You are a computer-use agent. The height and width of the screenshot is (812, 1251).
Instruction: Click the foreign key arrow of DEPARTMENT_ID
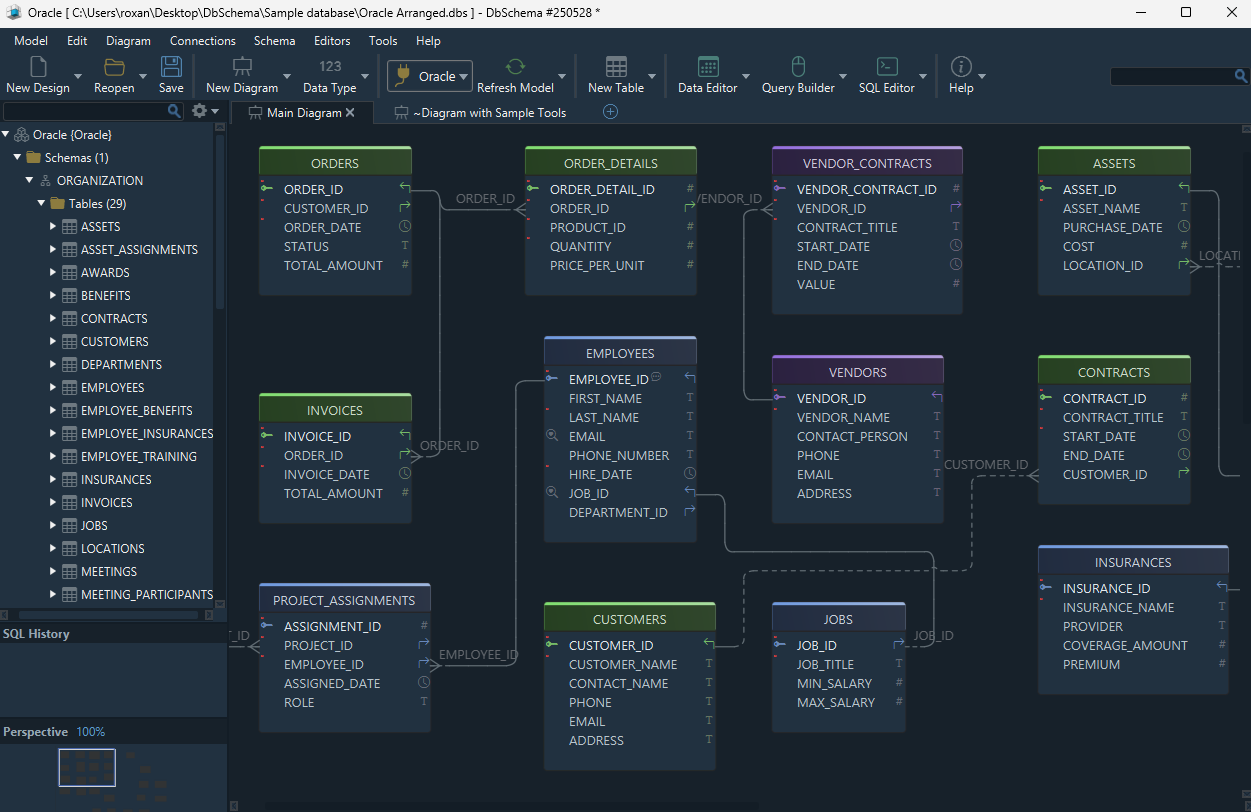point(689,512)
